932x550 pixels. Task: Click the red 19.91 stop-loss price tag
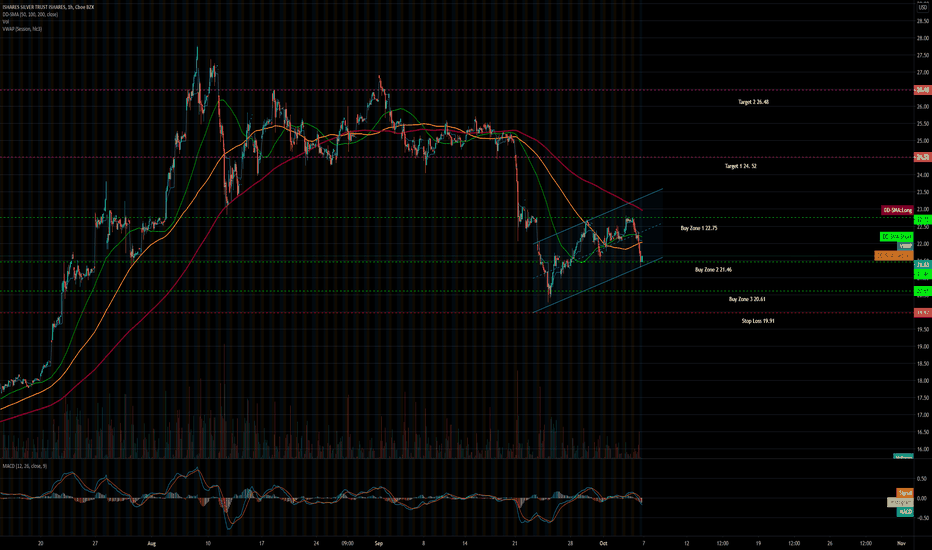click(922, 312)
